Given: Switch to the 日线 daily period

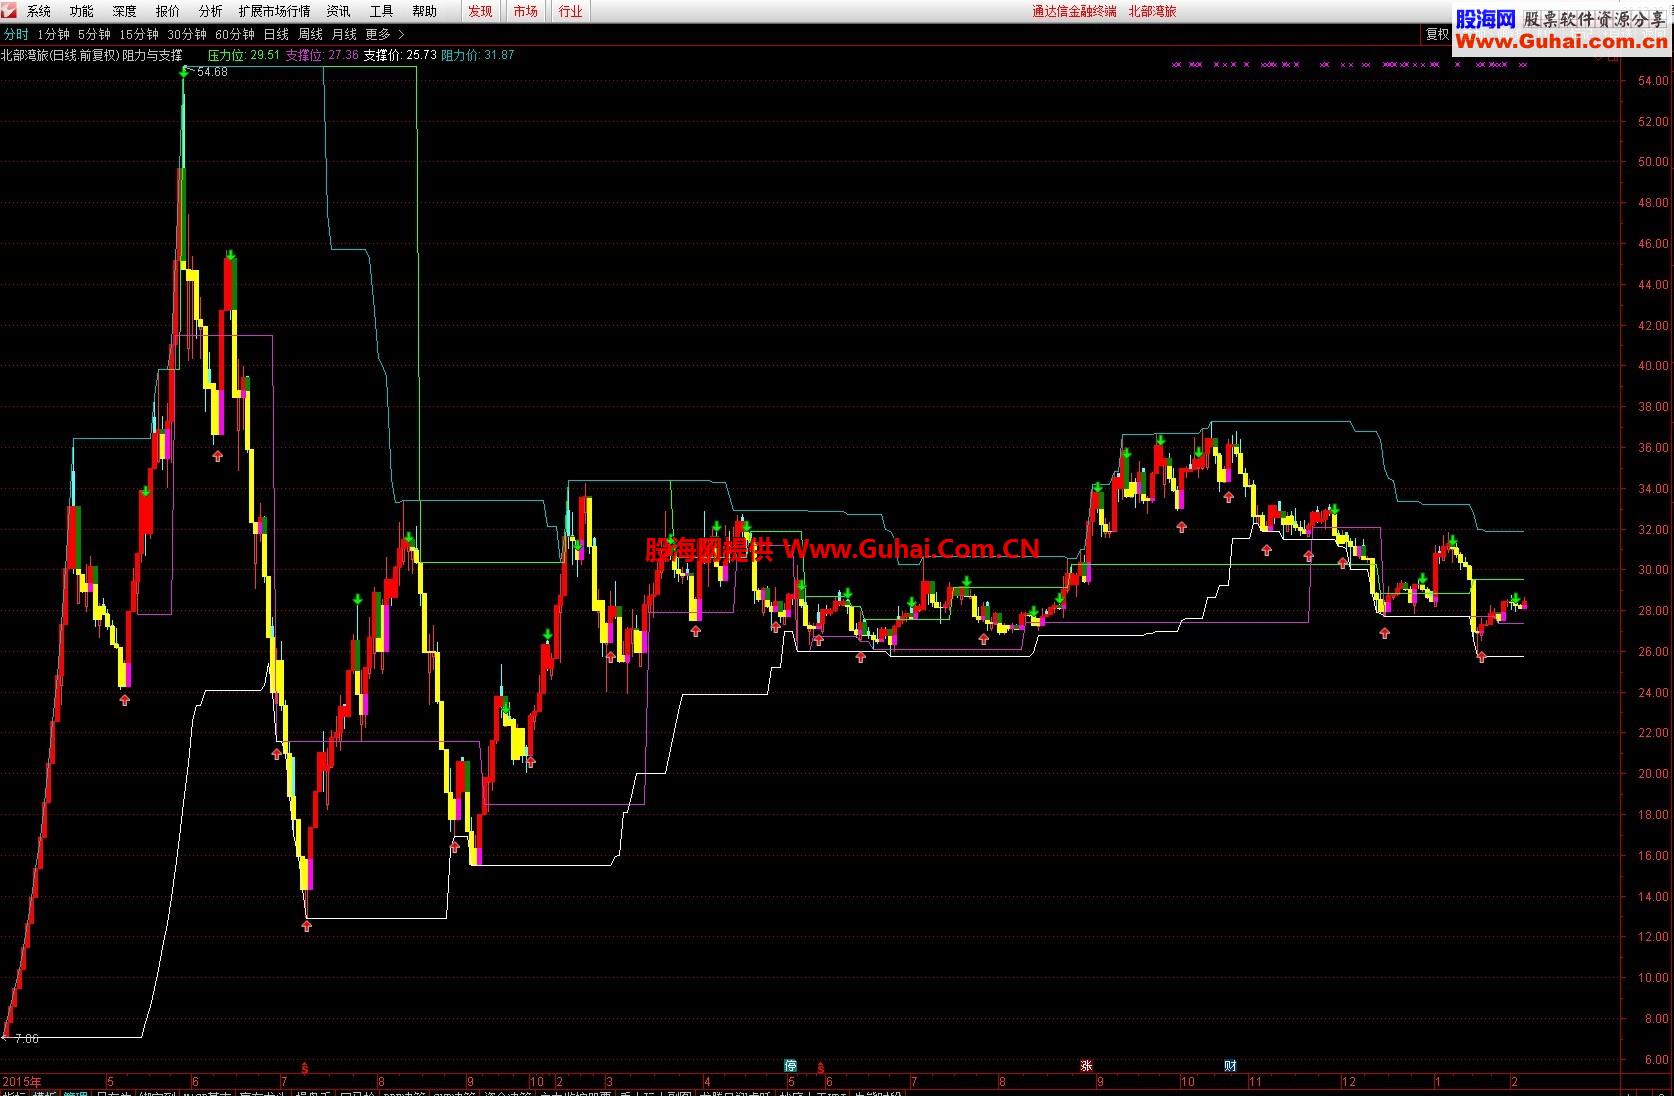Looking at the screenshot, I should 276,34.
